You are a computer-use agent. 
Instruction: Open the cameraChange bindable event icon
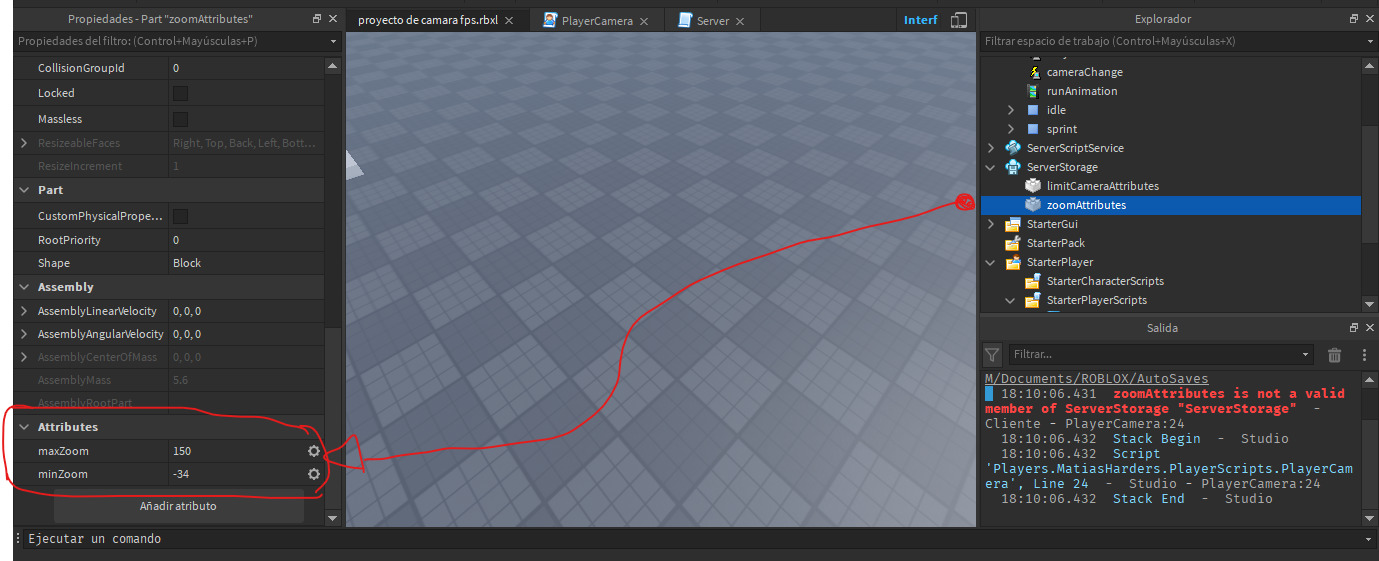click(x=1034, y=72)
